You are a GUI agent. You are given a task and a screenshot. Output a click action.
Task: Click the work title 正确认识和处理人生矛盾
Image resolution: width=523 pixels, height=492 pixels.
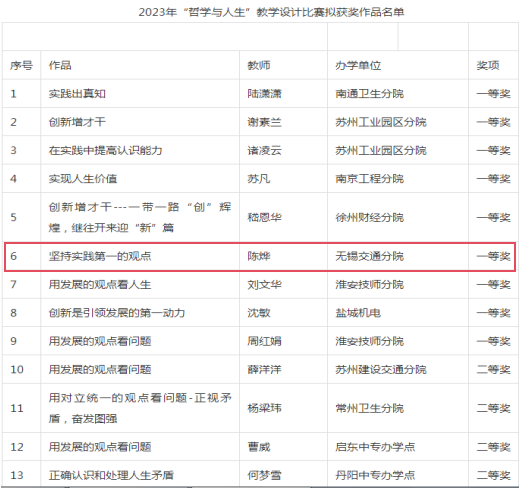click(x=111, y=475)
